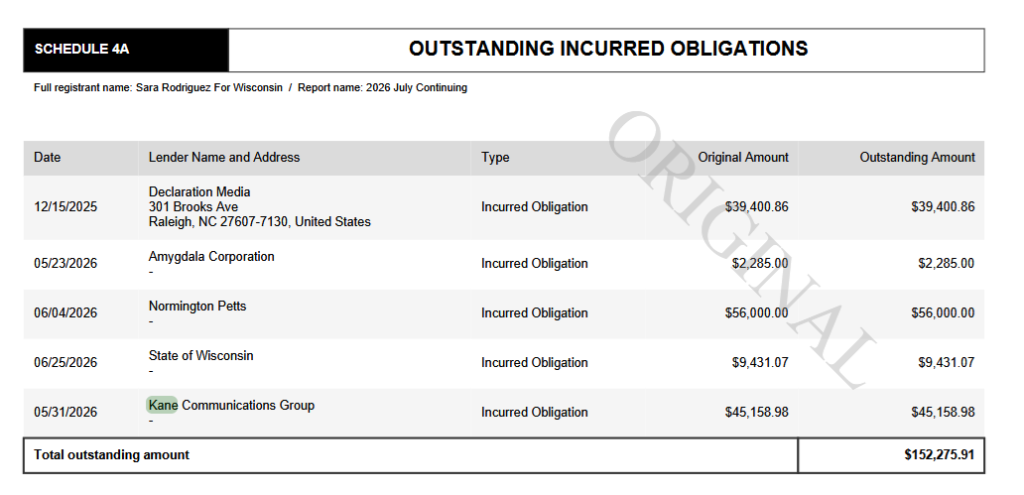1024x495 pixels.
Task: Click the Outstanding Incurred Obligations title
Action: pyautogui.click(x=608, y=48)
